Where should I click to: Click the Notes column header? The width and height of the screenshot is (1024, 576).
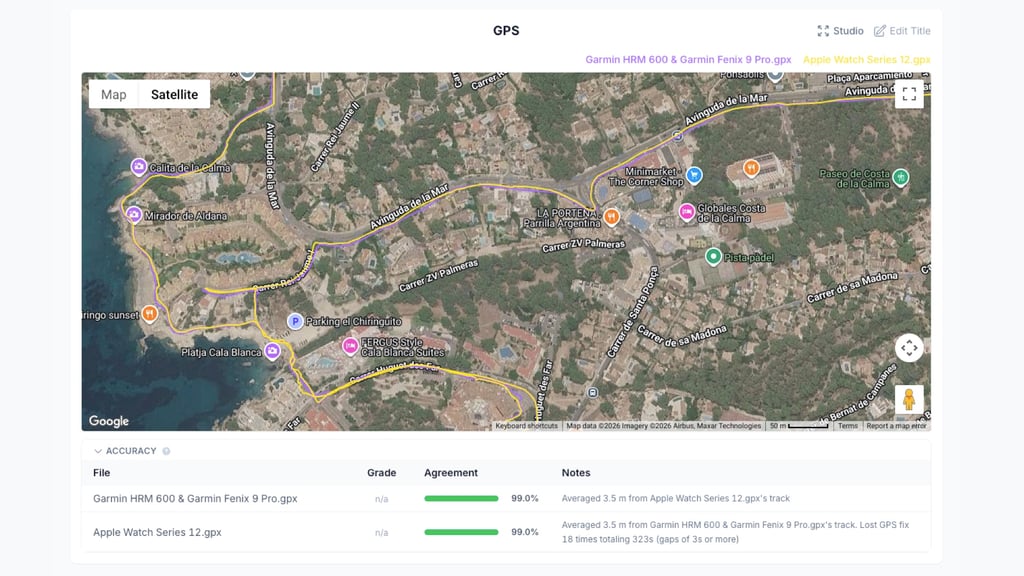[x=576, y=473]
